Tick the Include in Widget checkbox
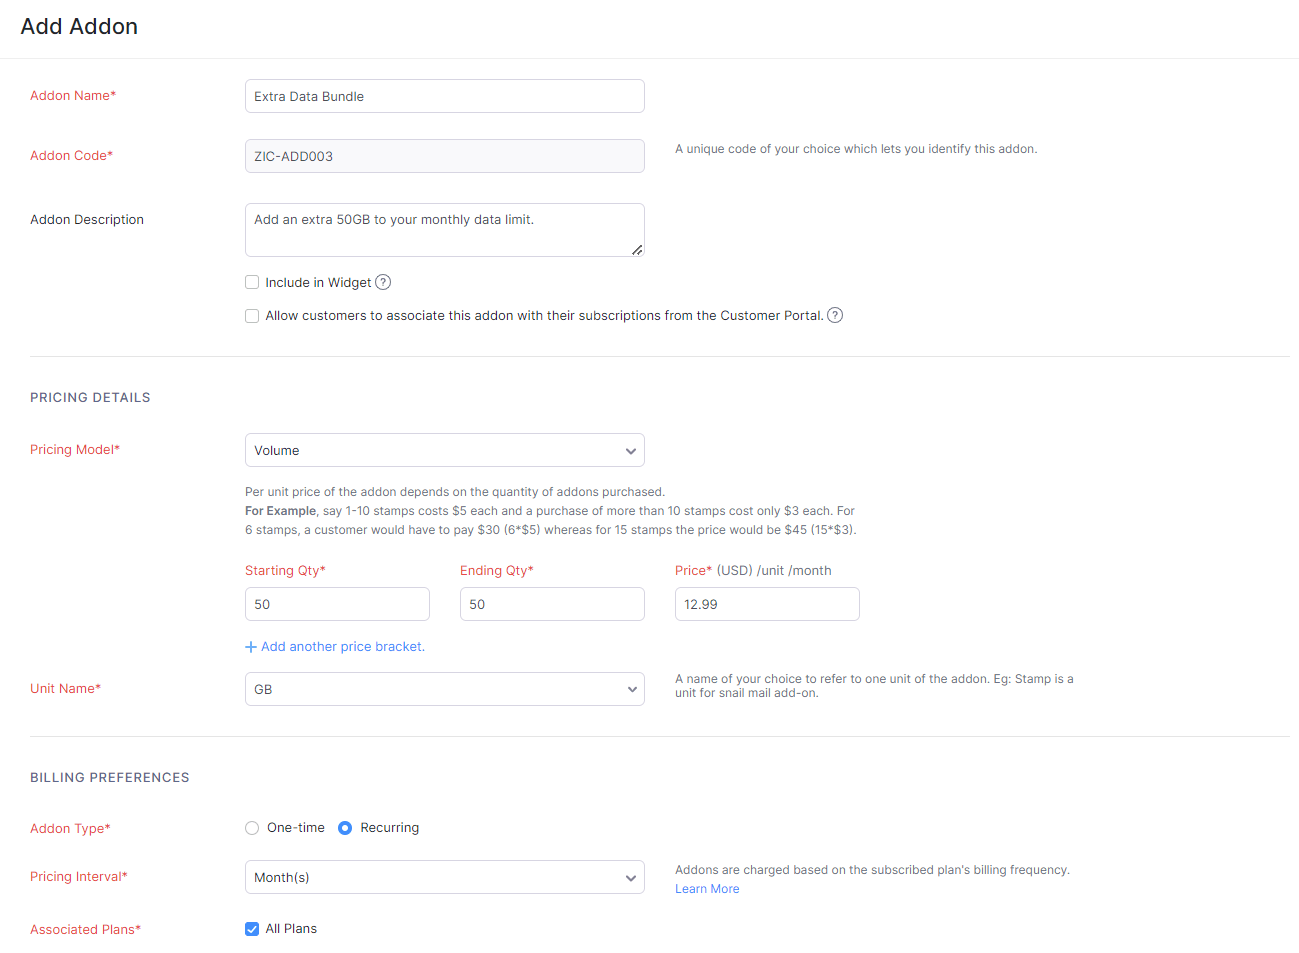1299x953 pixels. (252, 282)
